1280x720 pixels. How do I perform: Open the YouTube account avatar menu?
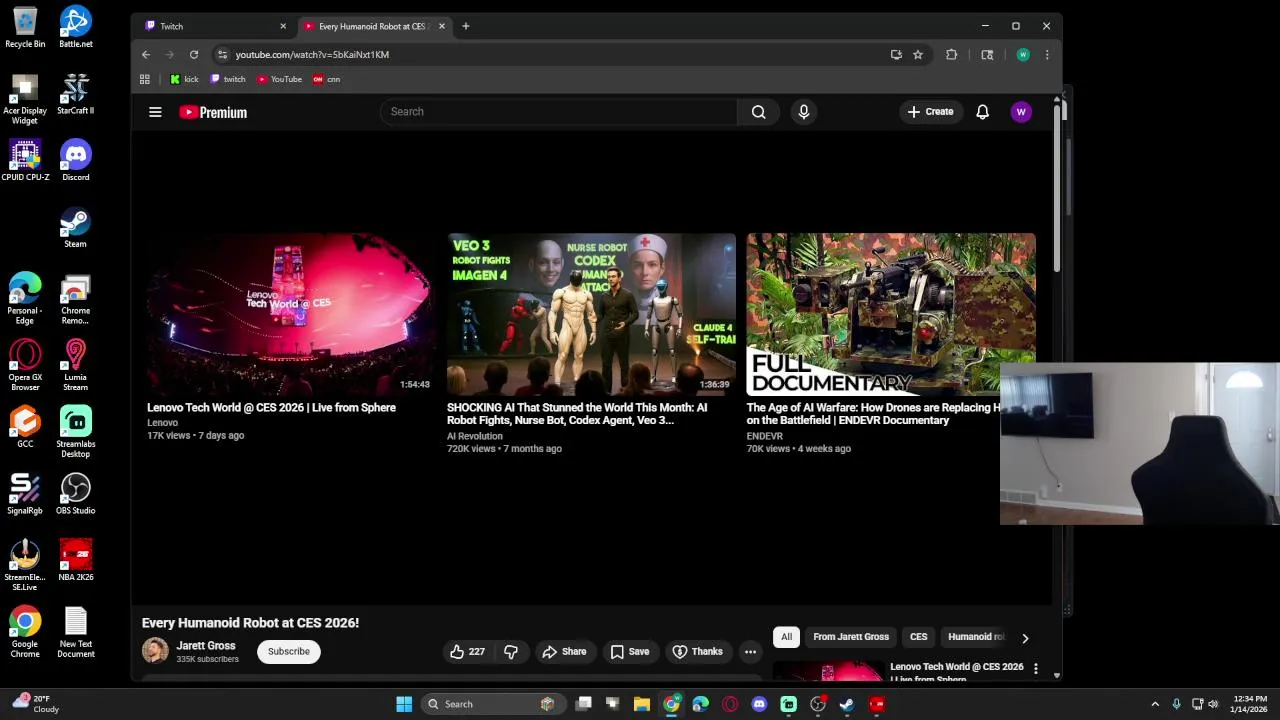pos(1021,112)
